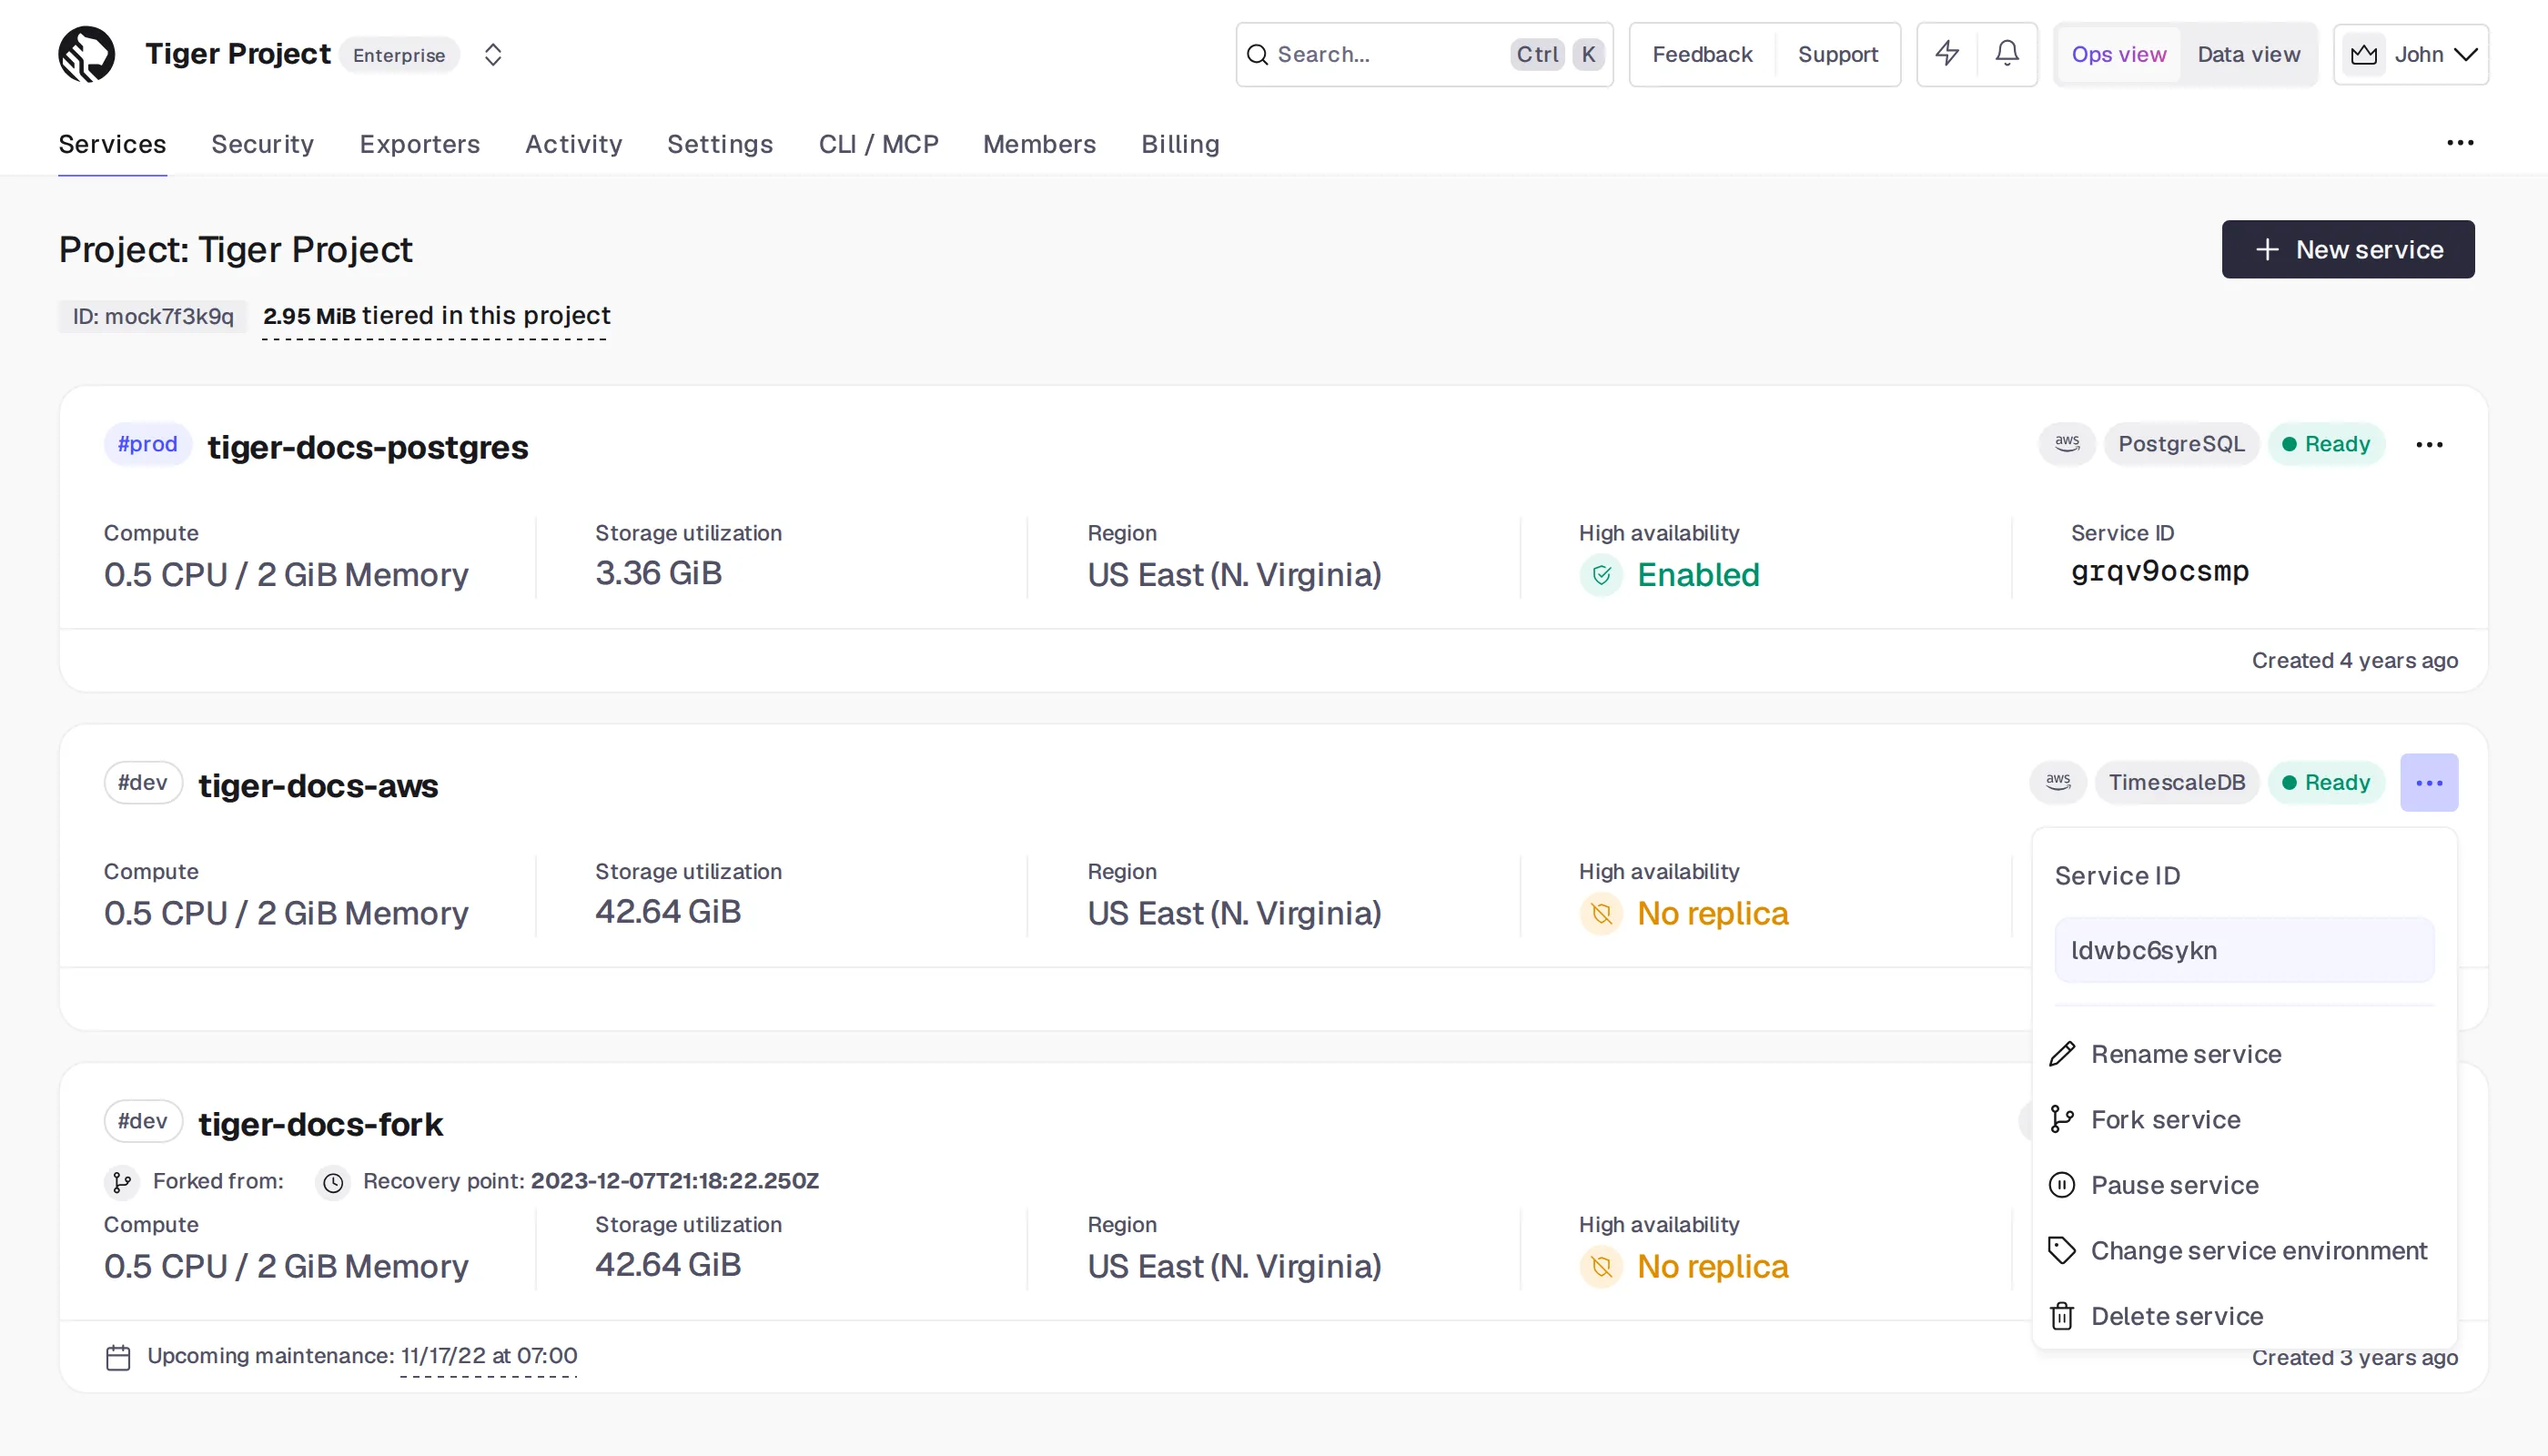Open the navigation overflow three-dot menu

click(2460, 143)
